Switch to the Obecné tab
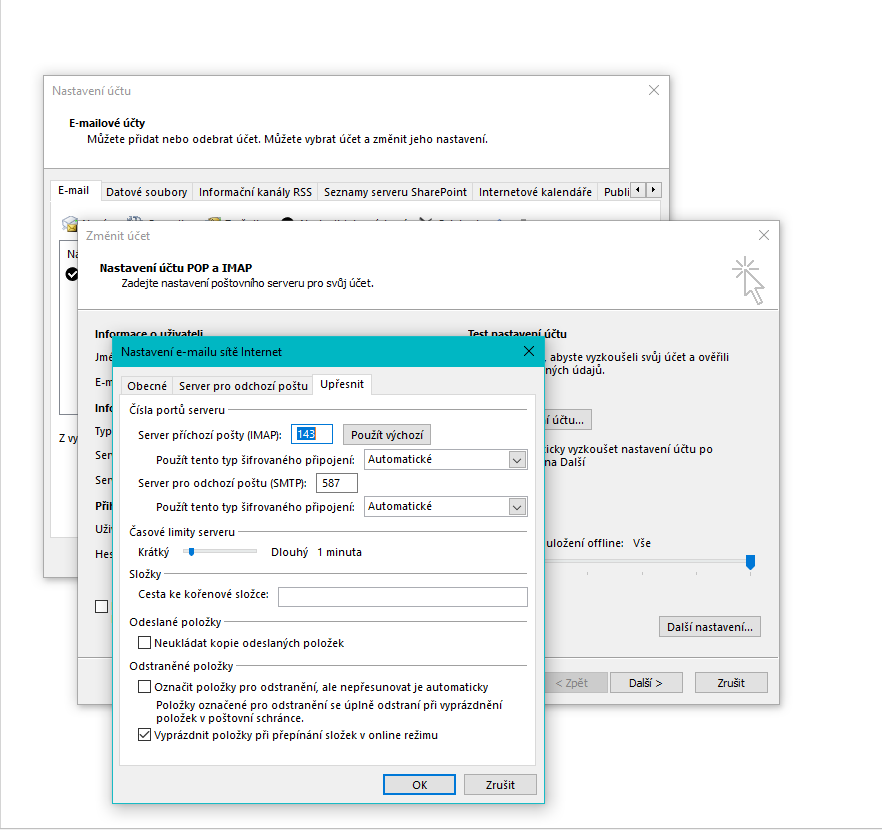This screenshot has height=830, width=882. (x=146, y=385)
